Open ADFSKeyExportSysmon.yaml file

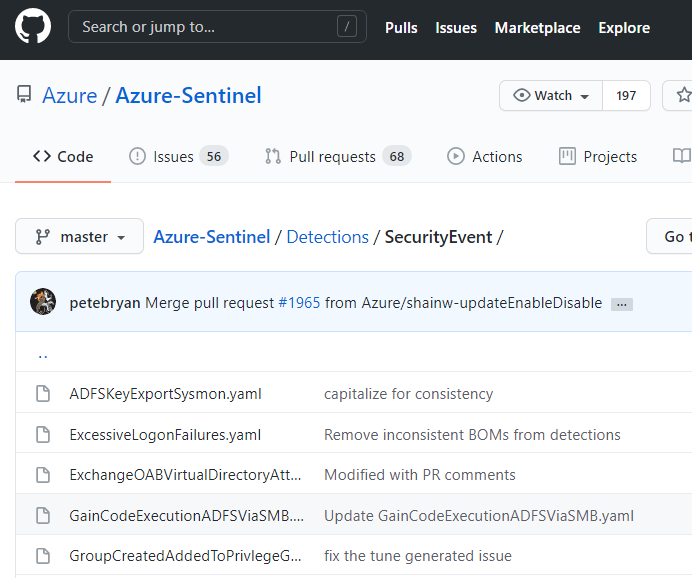[165, 394]
